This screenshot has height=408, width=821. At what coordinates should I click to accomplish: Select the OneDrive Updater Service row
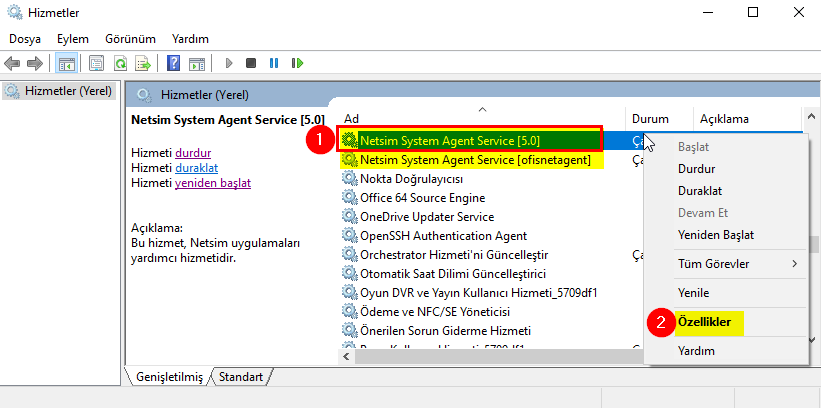pyautogui.click(x=427, y=217)
